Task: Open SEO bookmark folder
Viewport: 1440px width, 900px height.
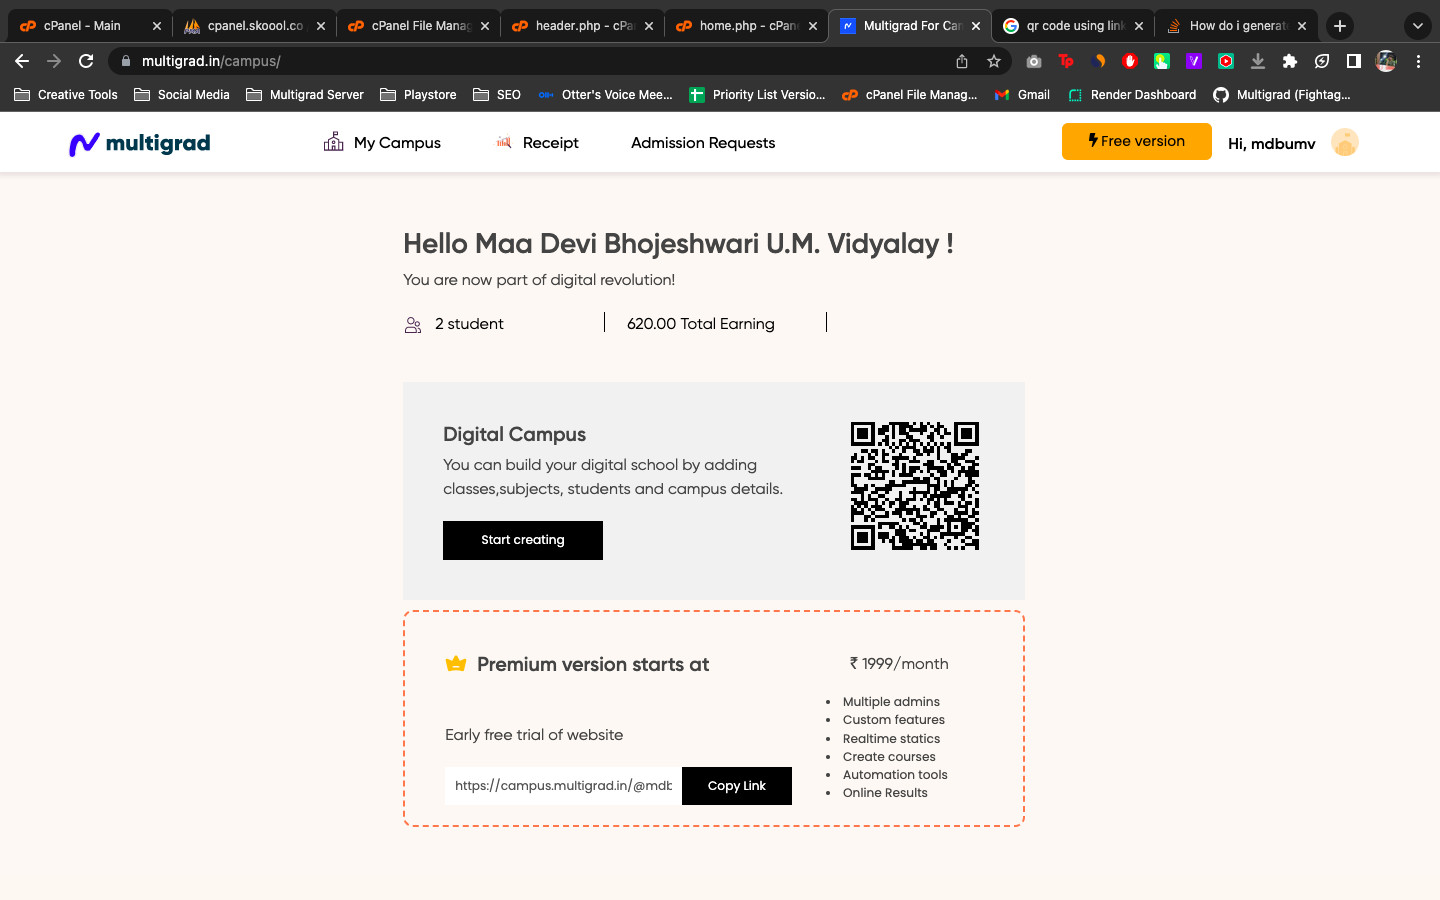Action: [497, 95]
